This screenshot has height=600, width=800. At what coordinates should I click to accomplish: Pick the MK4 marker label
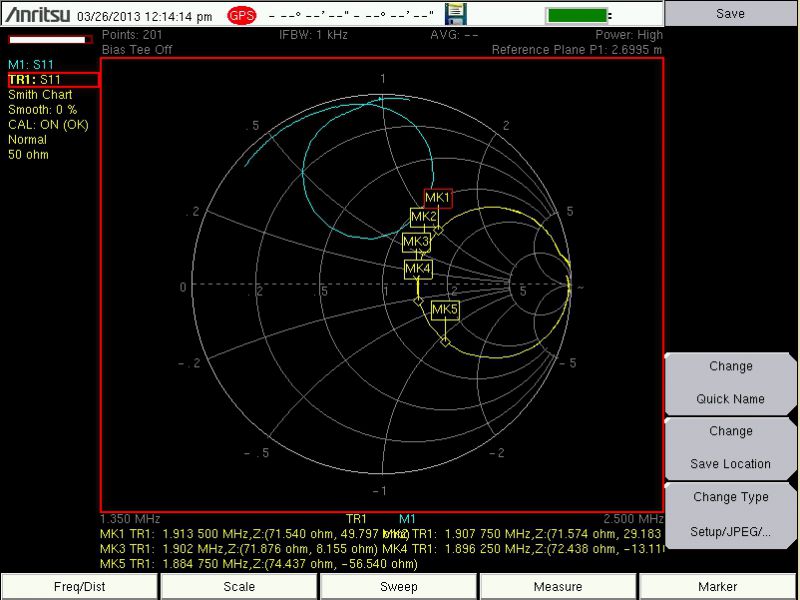[418, 269]
